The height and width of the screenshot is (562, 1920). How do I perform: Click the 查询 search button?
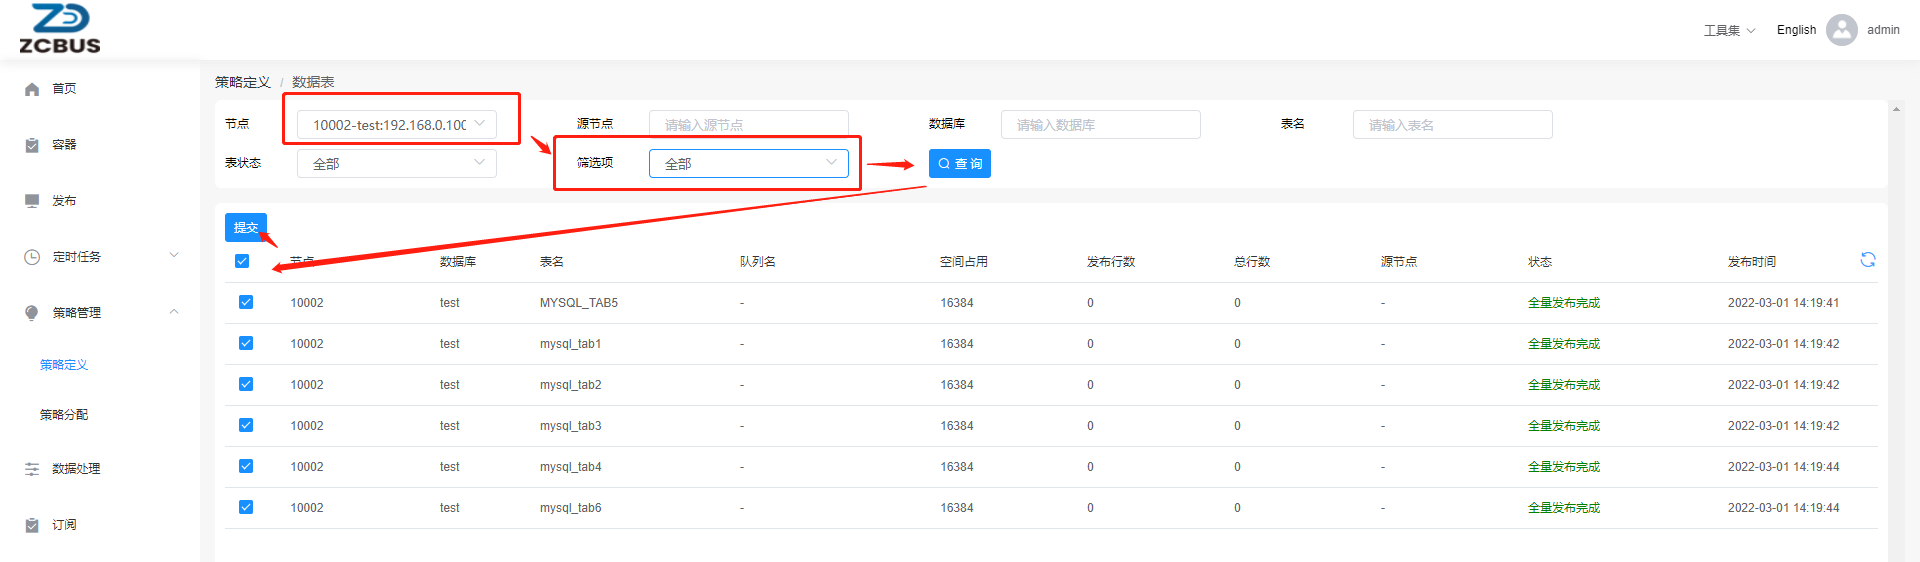[959, 163]
